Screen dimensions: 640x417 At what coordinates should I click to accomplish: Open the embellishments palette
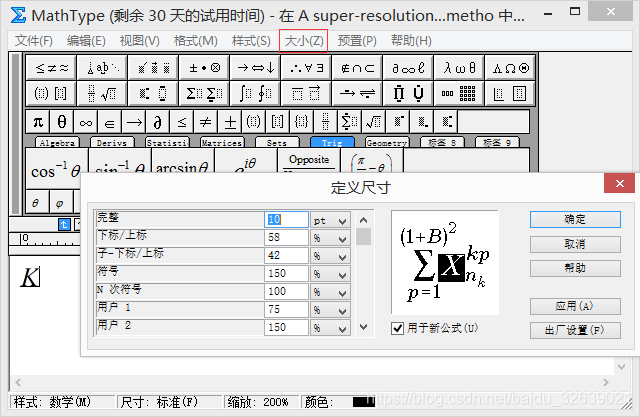(x=153, y=67)
